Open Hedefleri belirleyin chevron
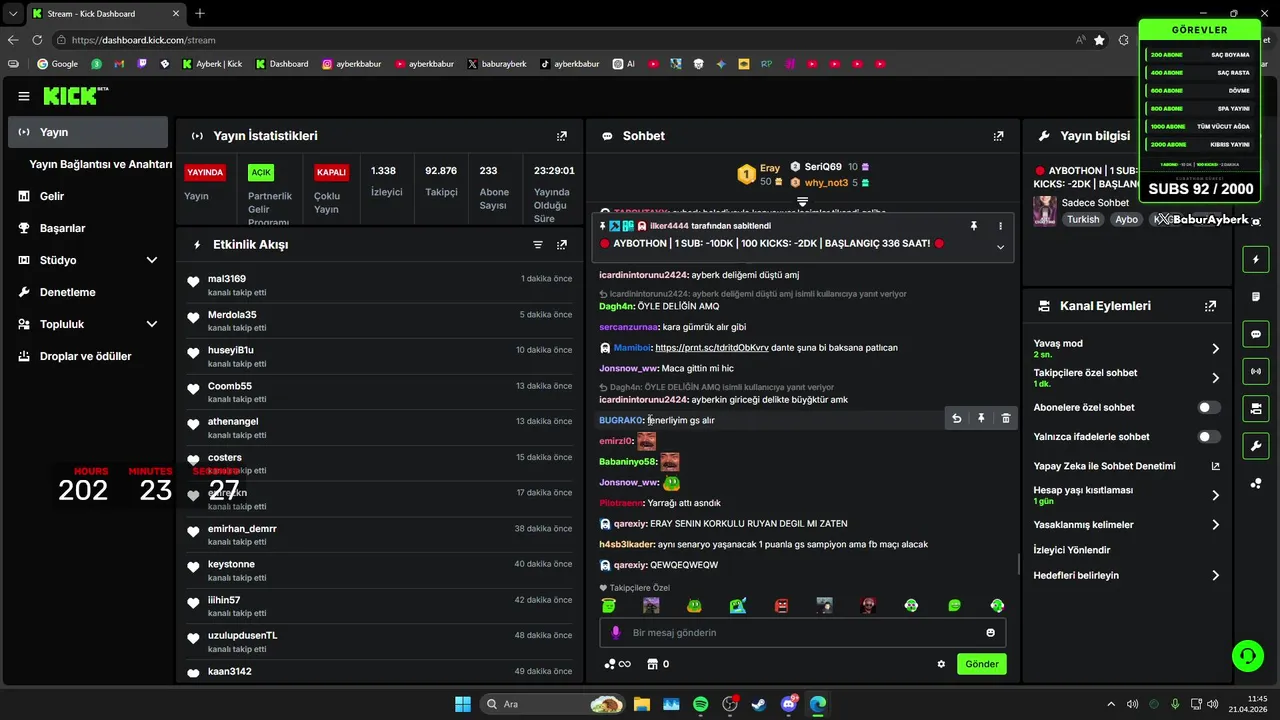This screenshot has width=1280, height=720. (1216, 576)
